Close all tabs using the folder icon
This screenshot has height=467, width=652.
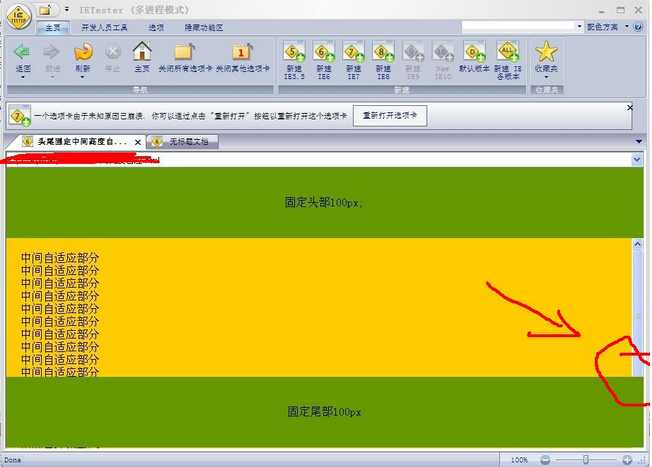[x=185, y=52]
